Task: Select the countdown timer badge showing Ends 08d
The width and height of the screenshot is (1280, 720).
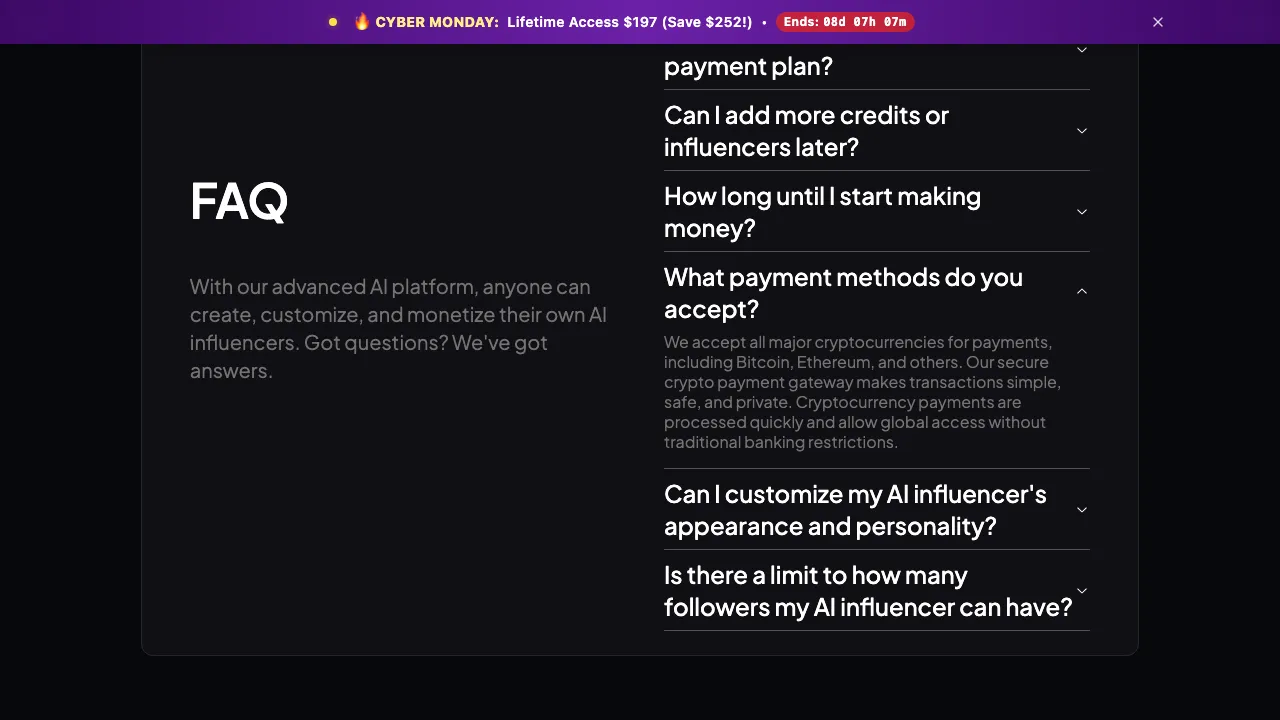Action: point(845,21)
